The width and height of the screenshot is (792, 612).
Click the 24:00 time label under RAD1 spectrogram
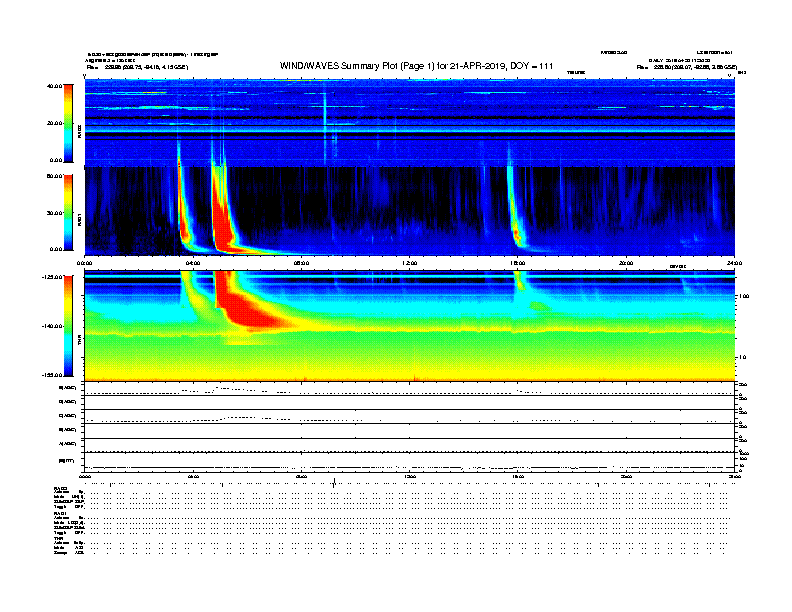click(734, 263)
